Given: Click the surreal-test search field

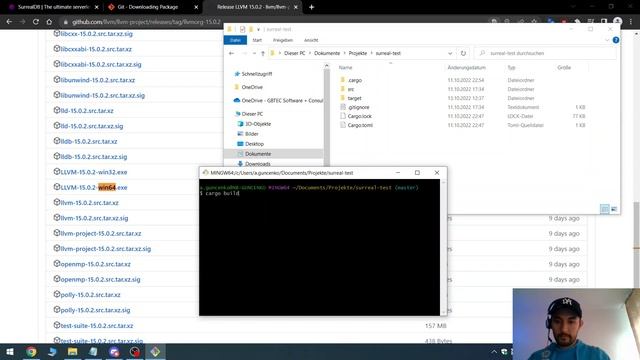Looking at the screenshot, I should coord(546,53).
